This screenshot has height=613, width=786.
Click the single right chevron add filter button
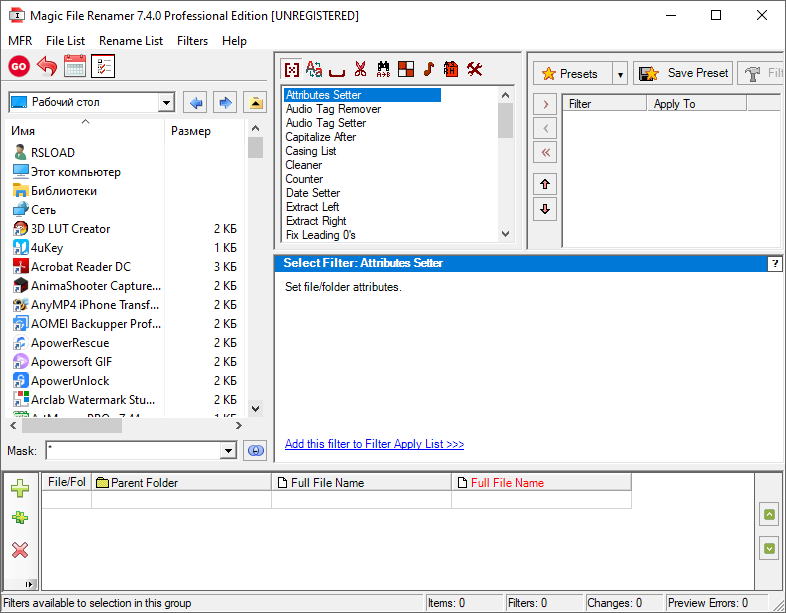[x=545, y=104]
